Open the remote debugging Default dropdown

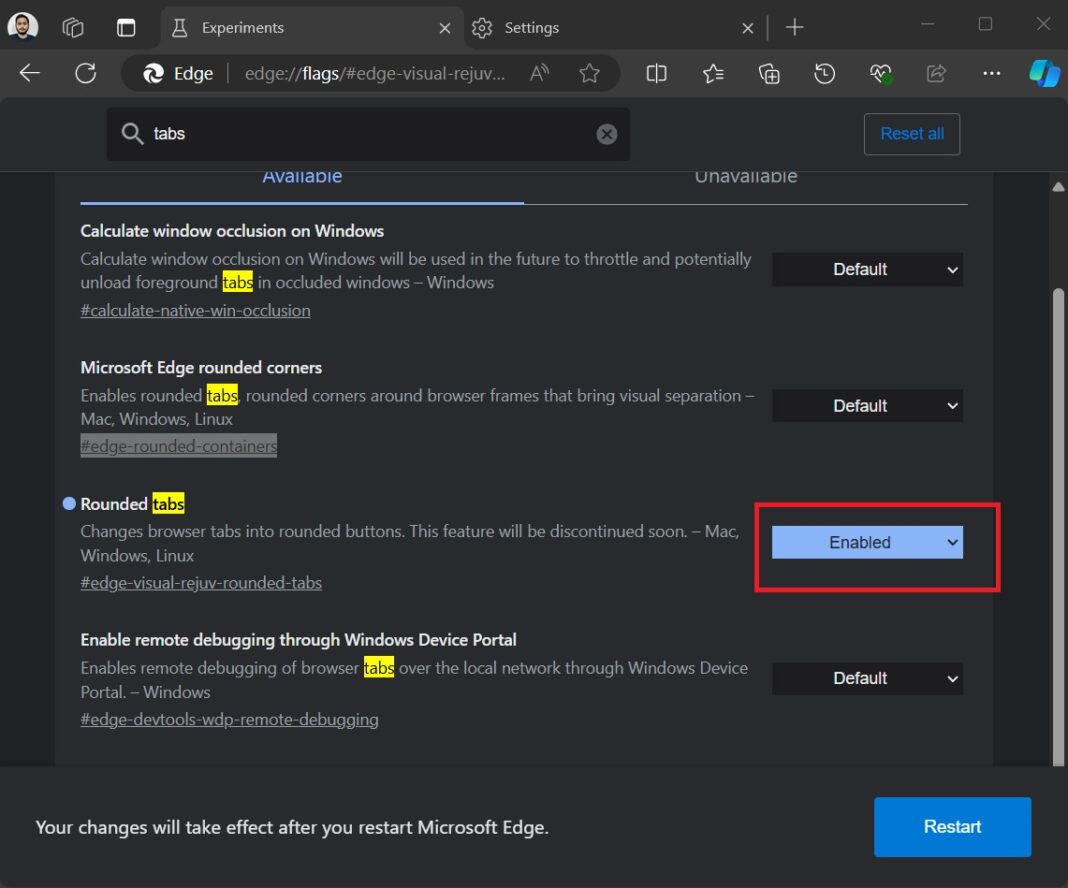click(x=866, y=678)
